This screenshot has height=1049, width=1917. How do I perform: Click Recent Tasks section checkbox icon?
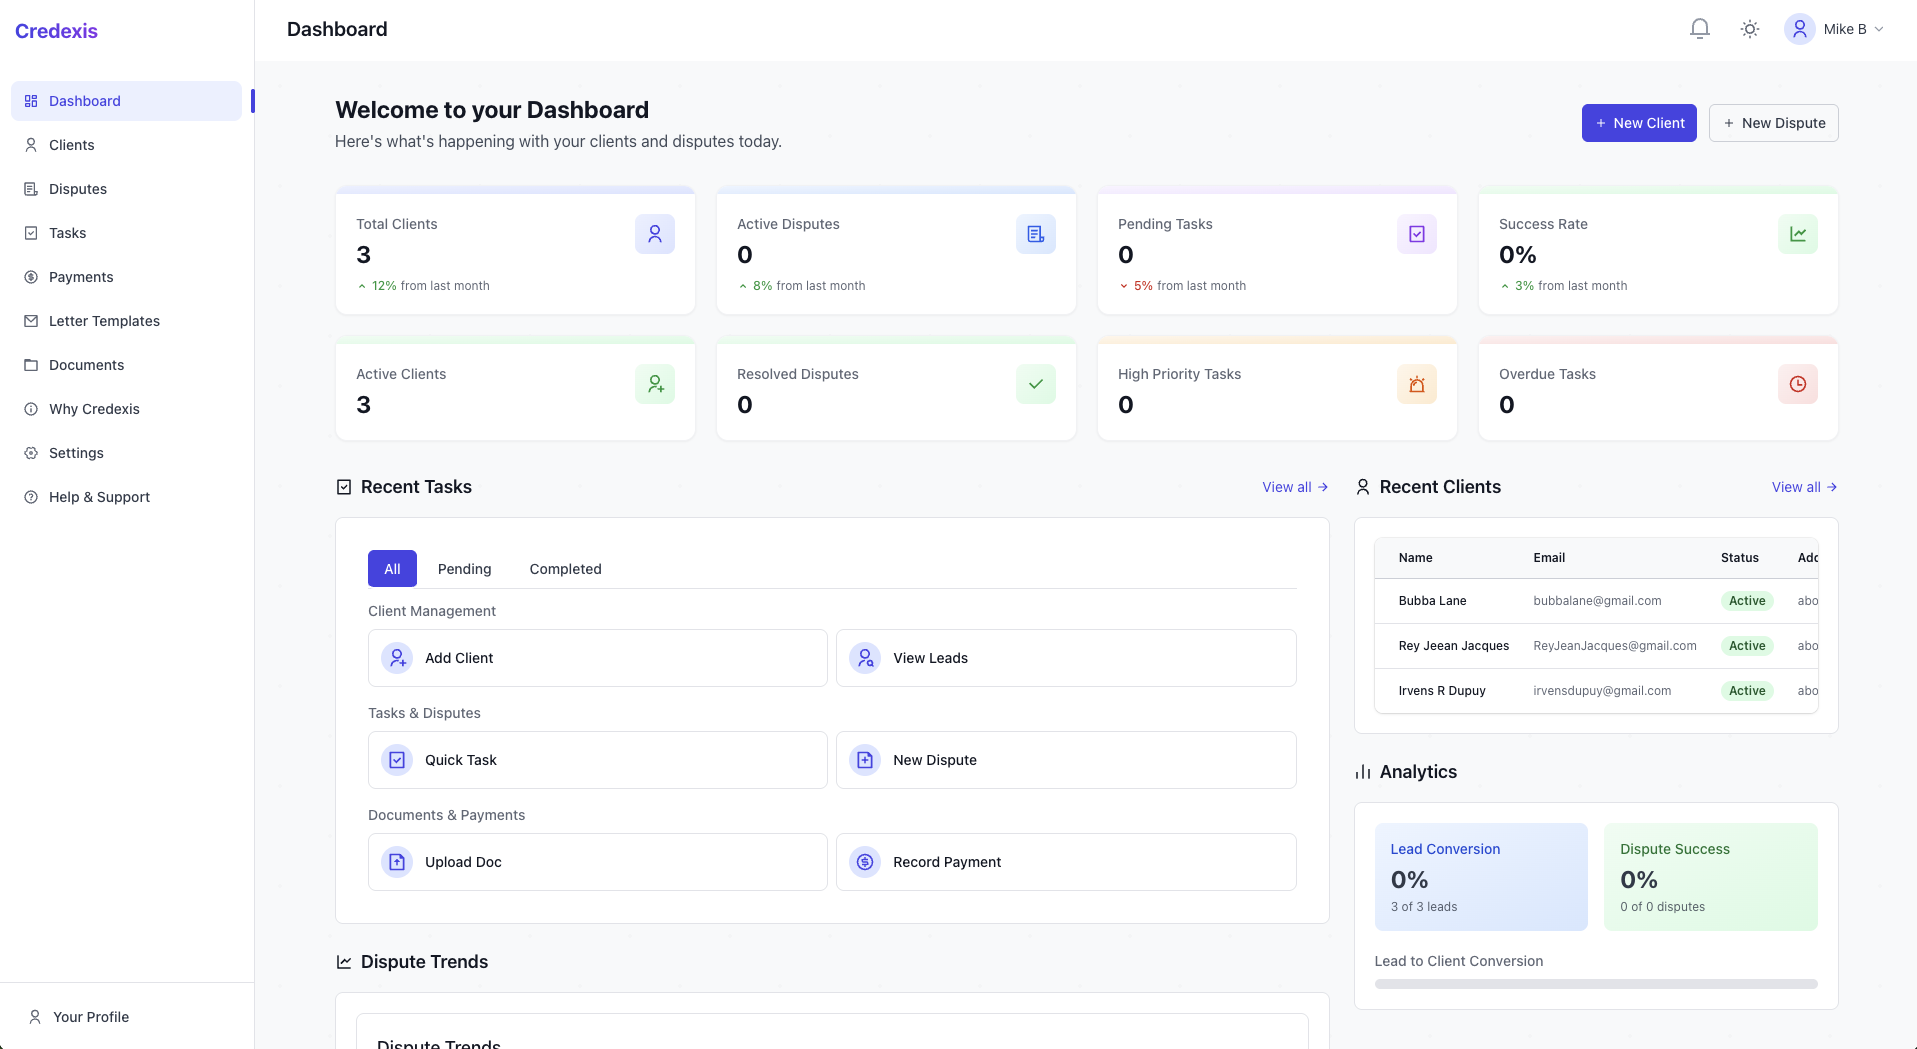point(344,487)
